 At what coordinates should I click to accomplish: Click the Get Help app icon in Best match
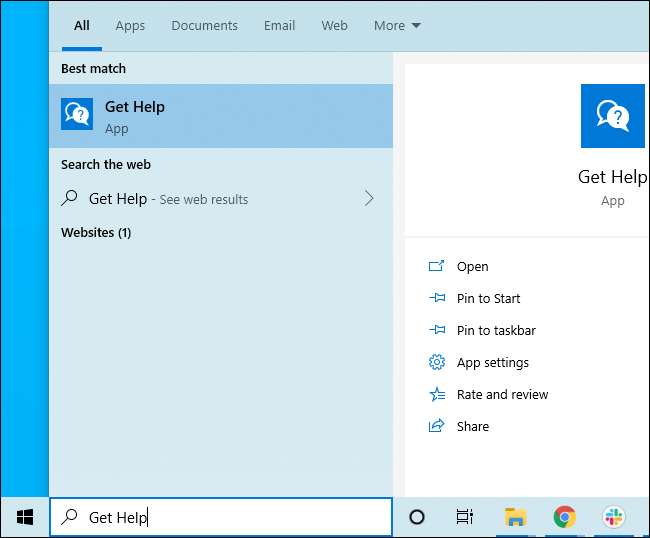point(77,114)
